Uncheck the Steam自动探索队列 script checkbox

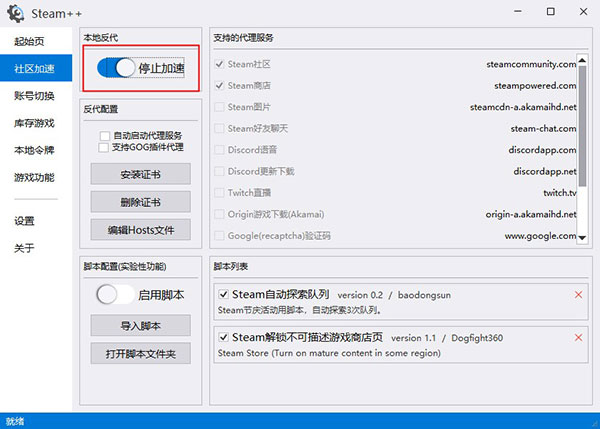click(x=223, y=294)
